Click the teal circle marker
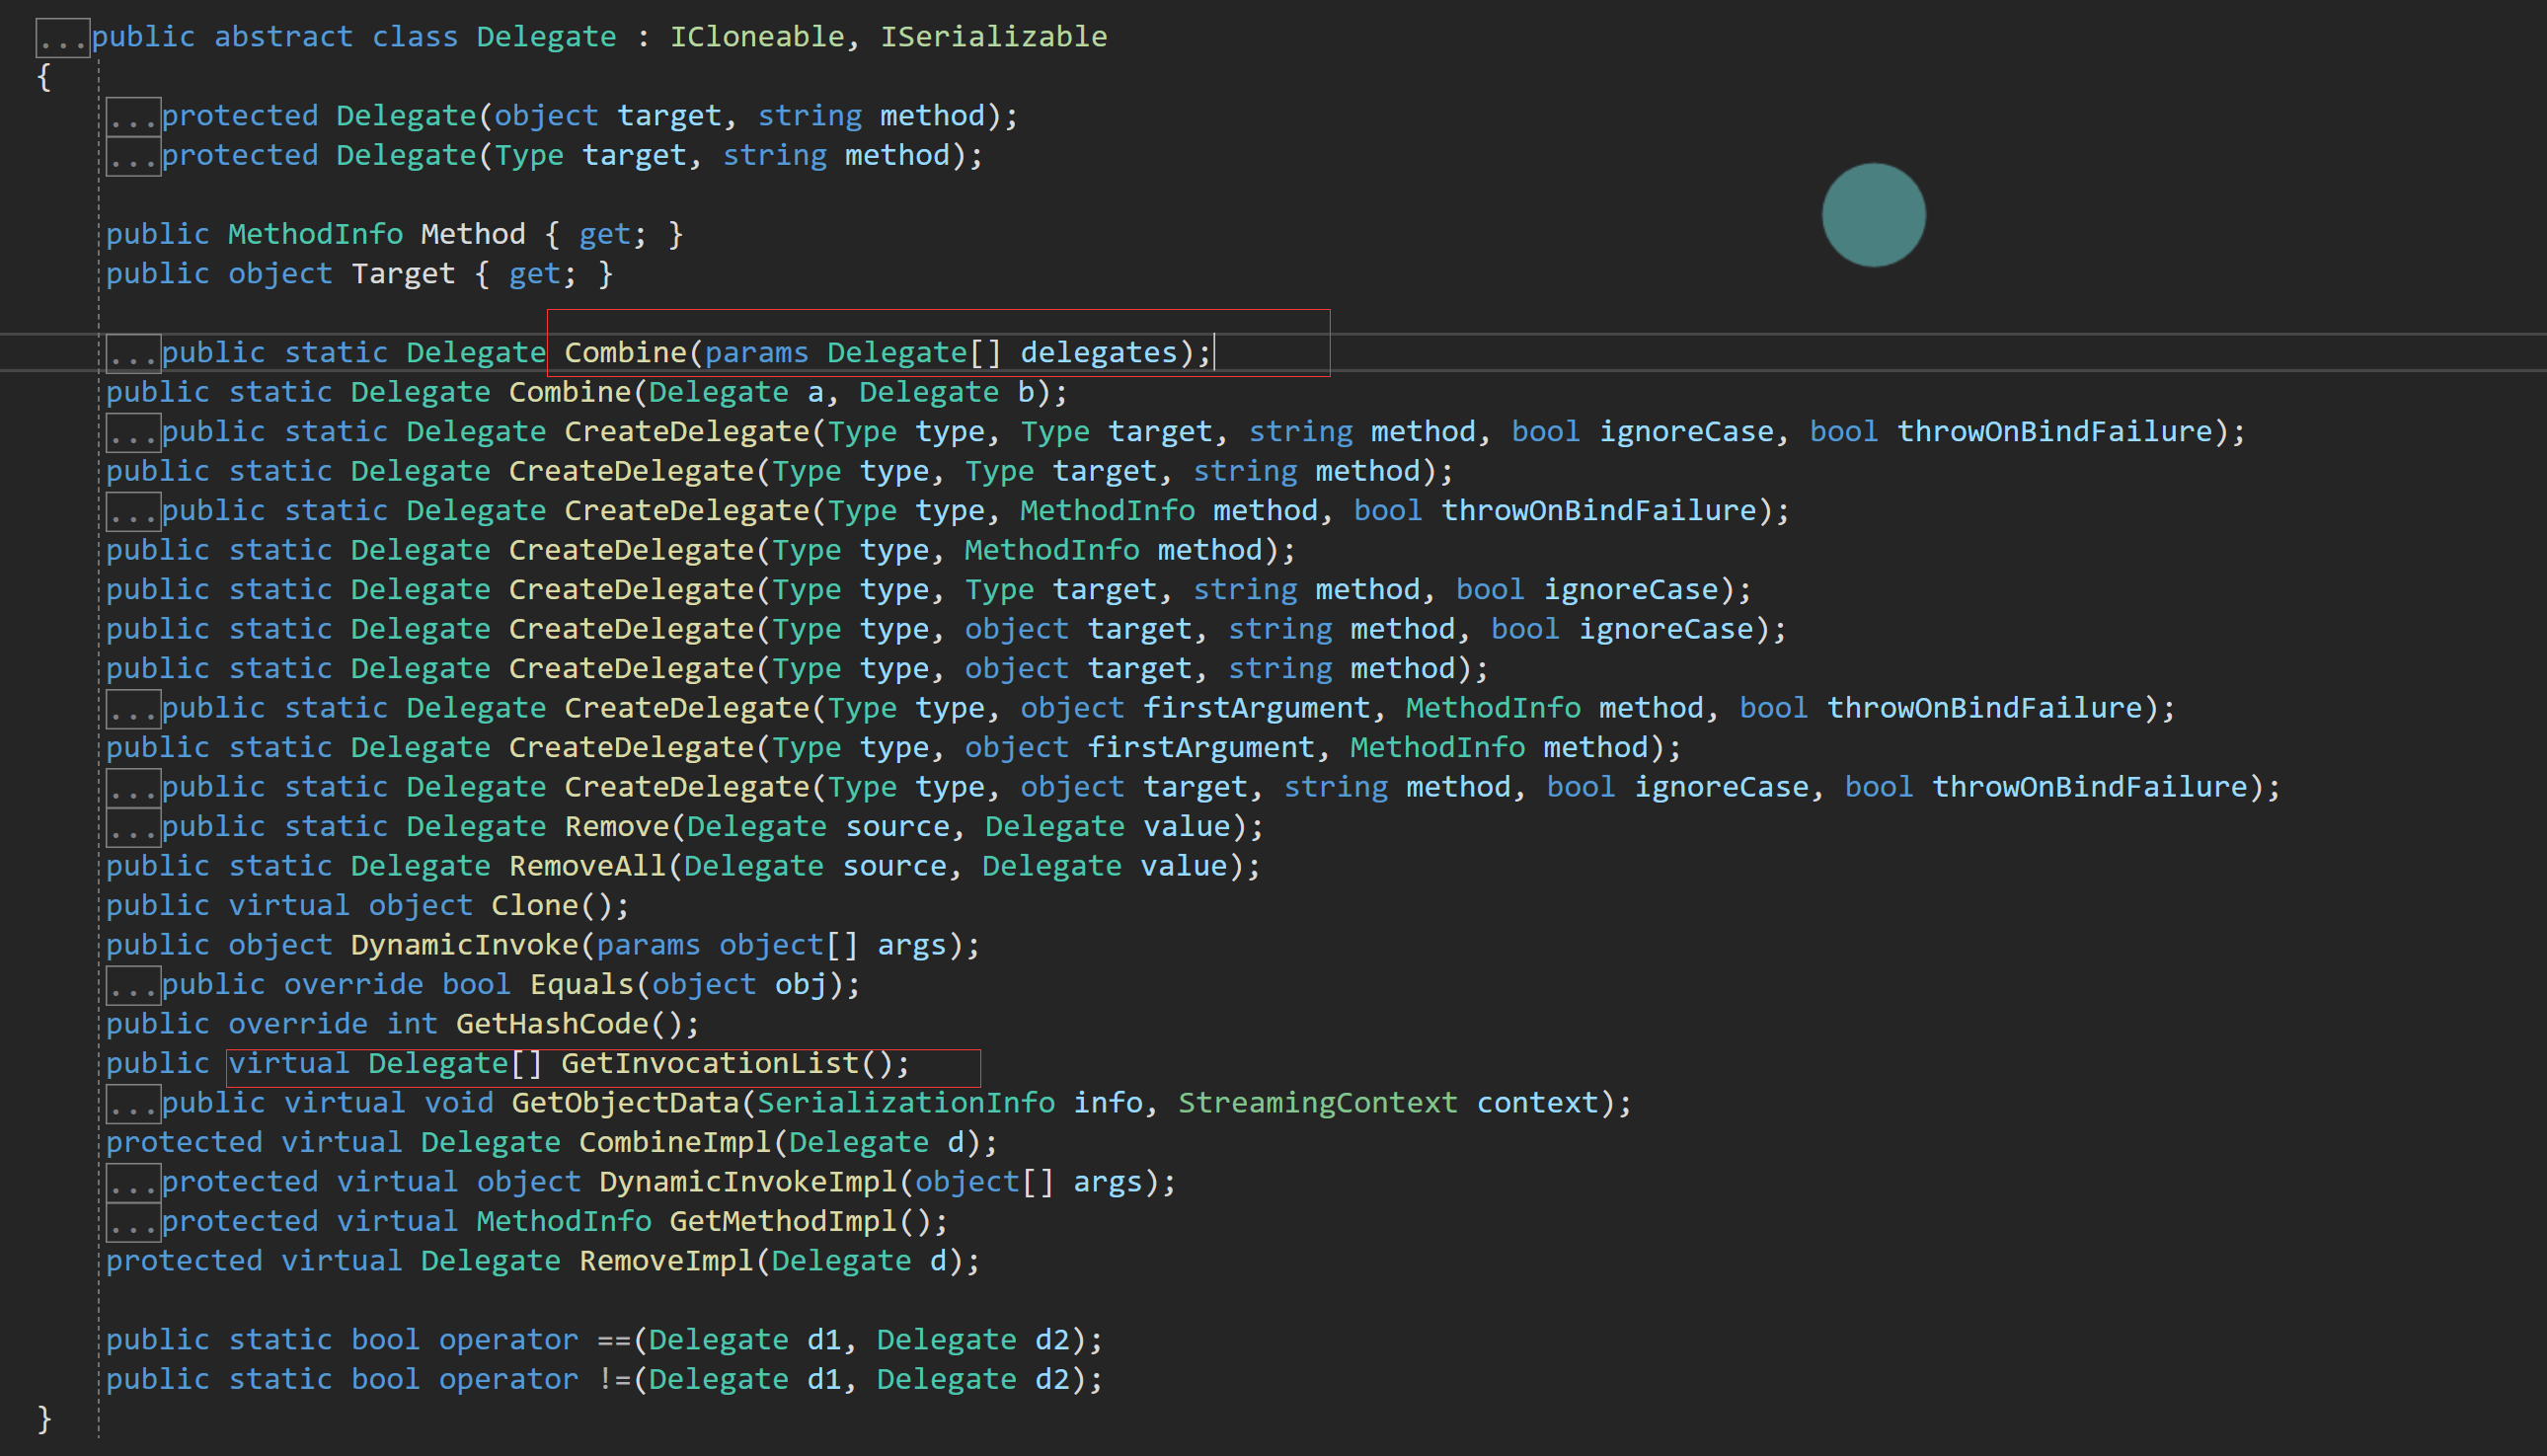Screen dimensions: 2547x1456 coord(1873,215)
